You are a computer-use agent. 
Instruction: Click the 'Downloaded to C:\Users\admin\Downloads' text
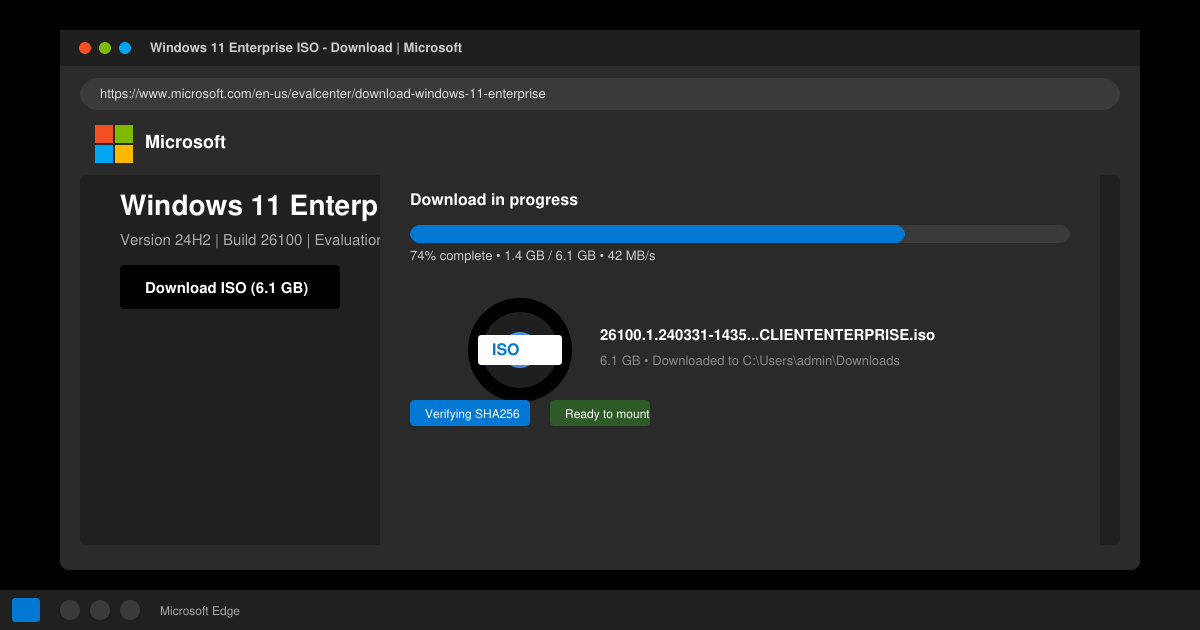[776, 361]
